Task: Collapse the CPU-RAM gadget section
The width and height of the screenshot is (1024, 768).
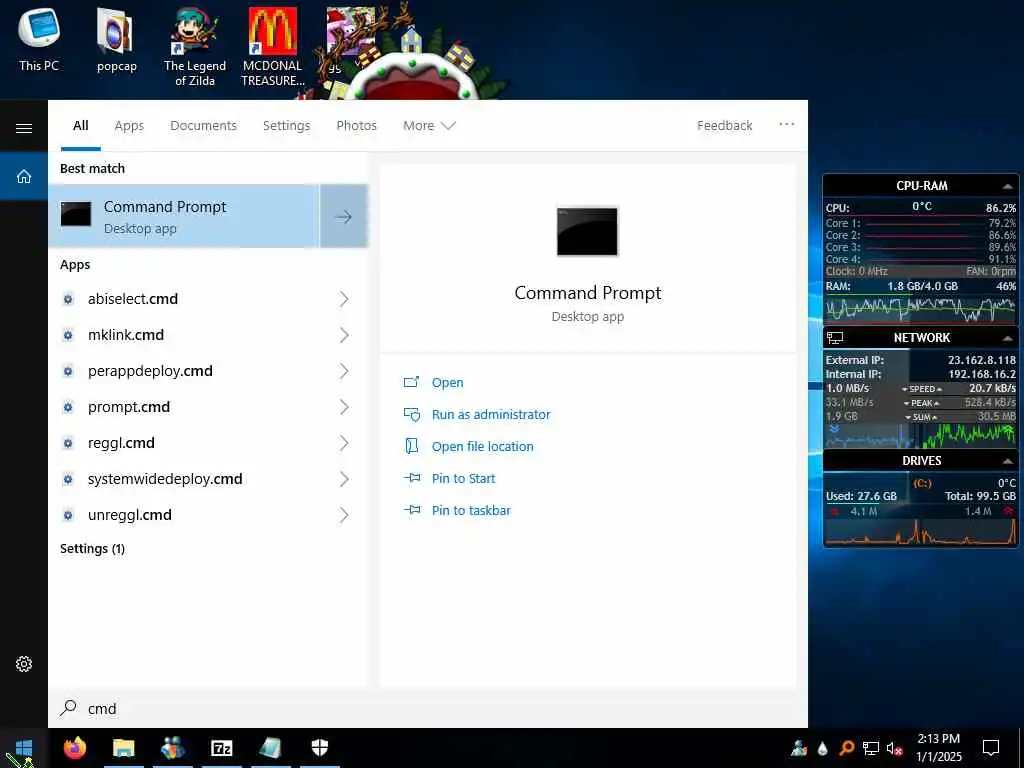Action: [1008, 186]
